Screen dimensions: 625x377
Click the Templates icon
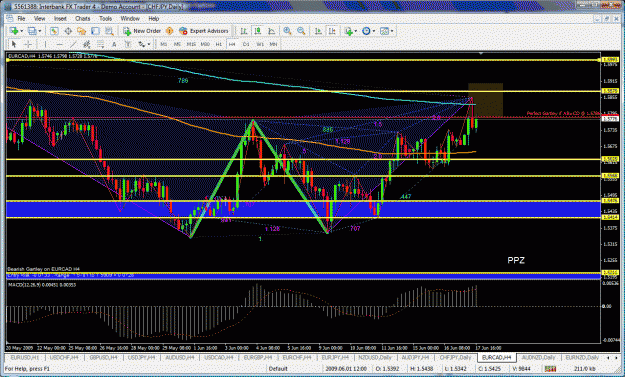tap(384, 31)
